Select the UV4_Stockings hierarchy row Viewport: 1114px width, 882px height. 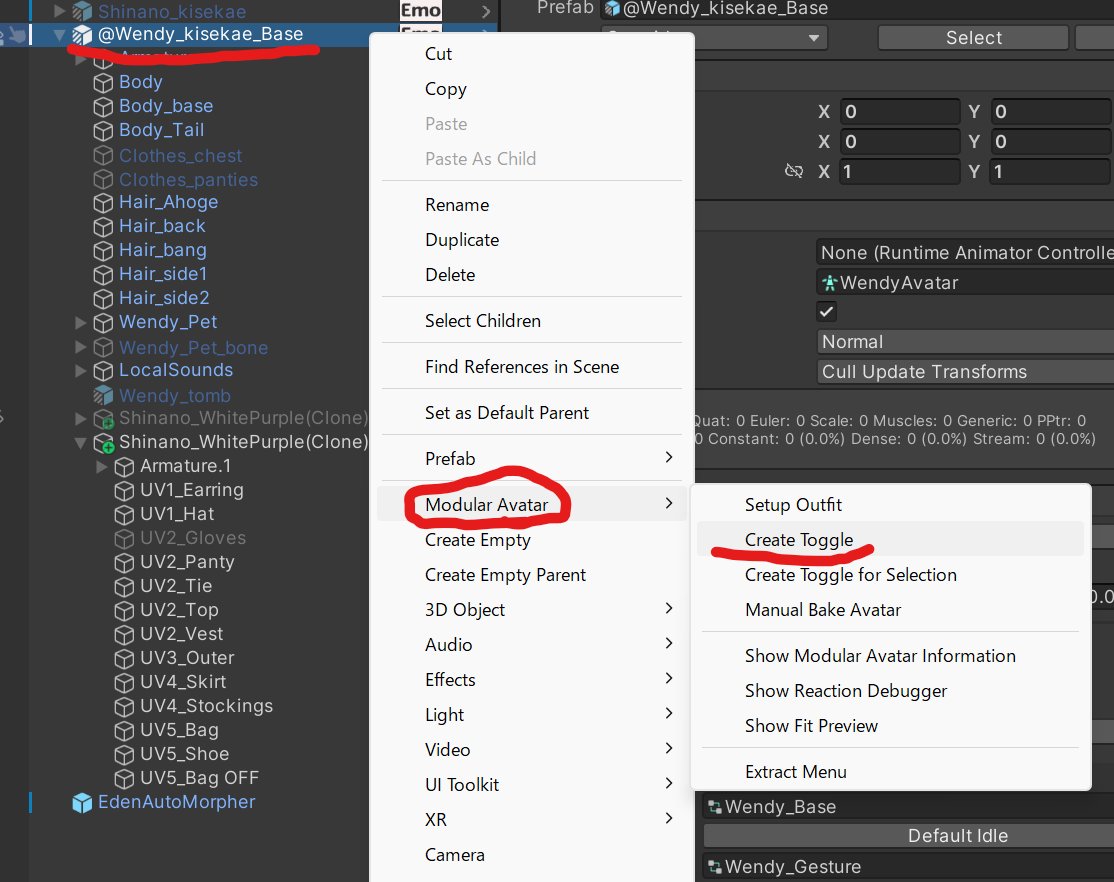[x=199, y=706]
